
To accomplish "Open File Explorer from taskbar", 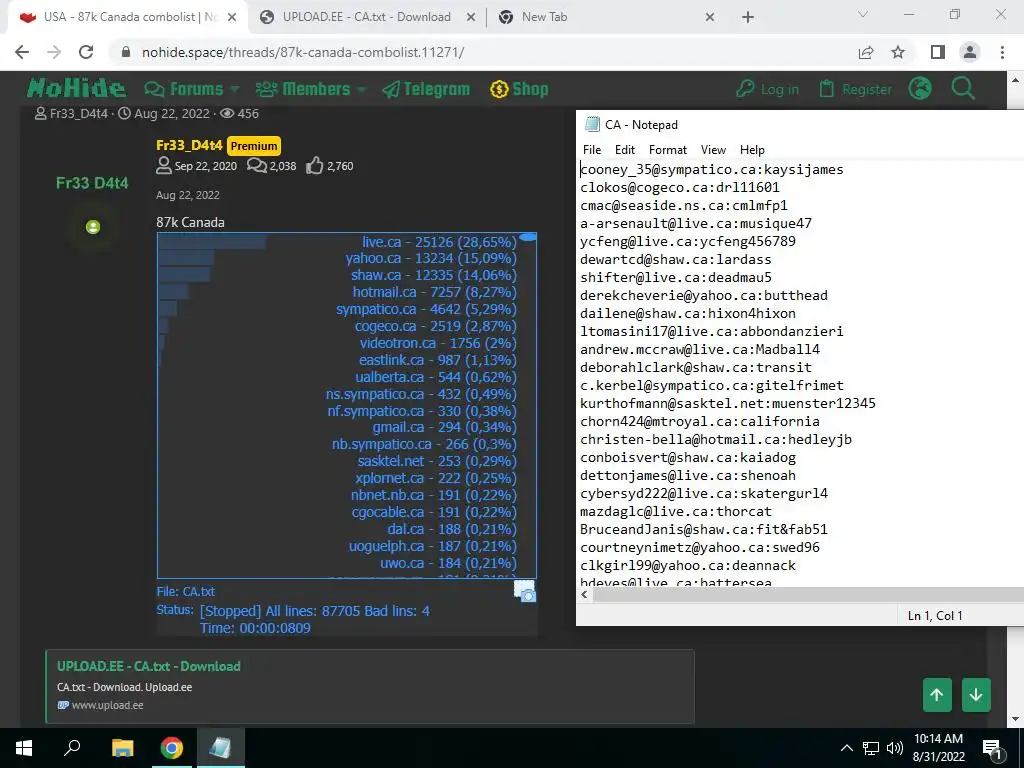I will point(122,748).
